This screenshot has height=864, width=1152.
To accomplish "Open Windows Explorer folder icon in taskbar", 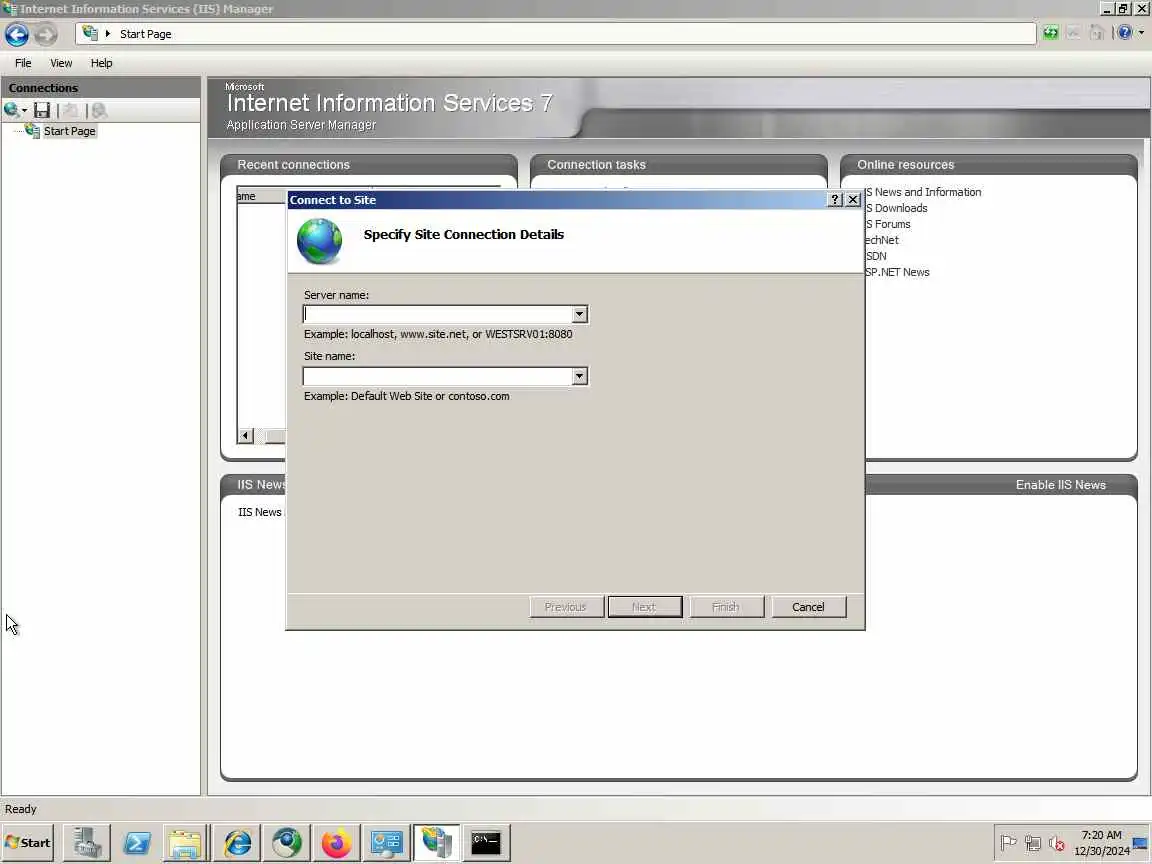I will 185,843.
